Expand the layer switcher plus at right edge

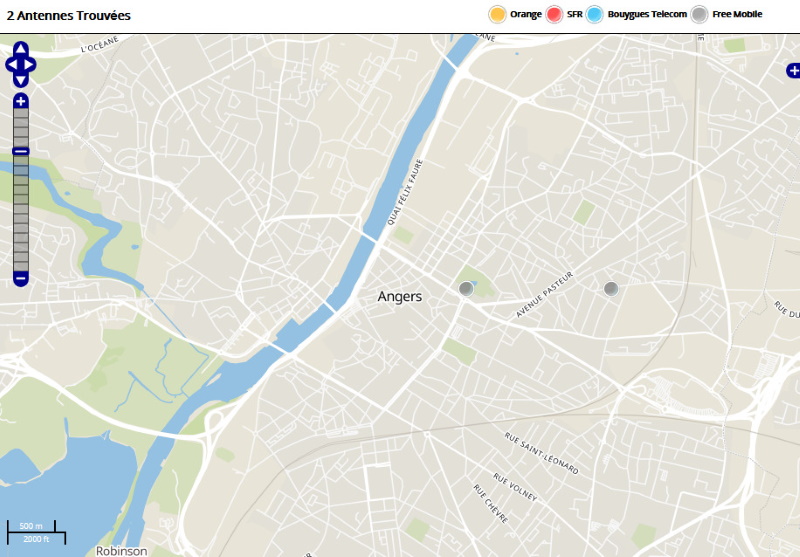[793, 70]
